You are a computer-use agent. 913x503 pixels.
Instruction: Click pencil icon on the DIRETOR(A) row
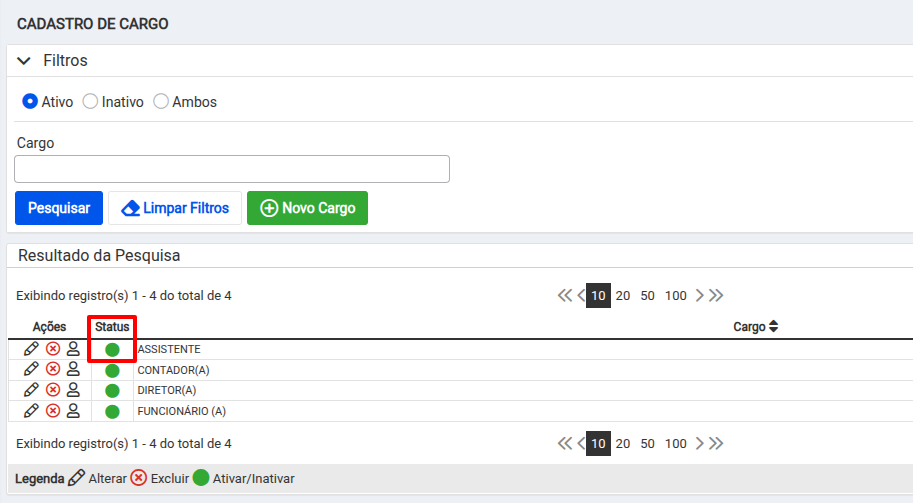(x=31, y=390)
